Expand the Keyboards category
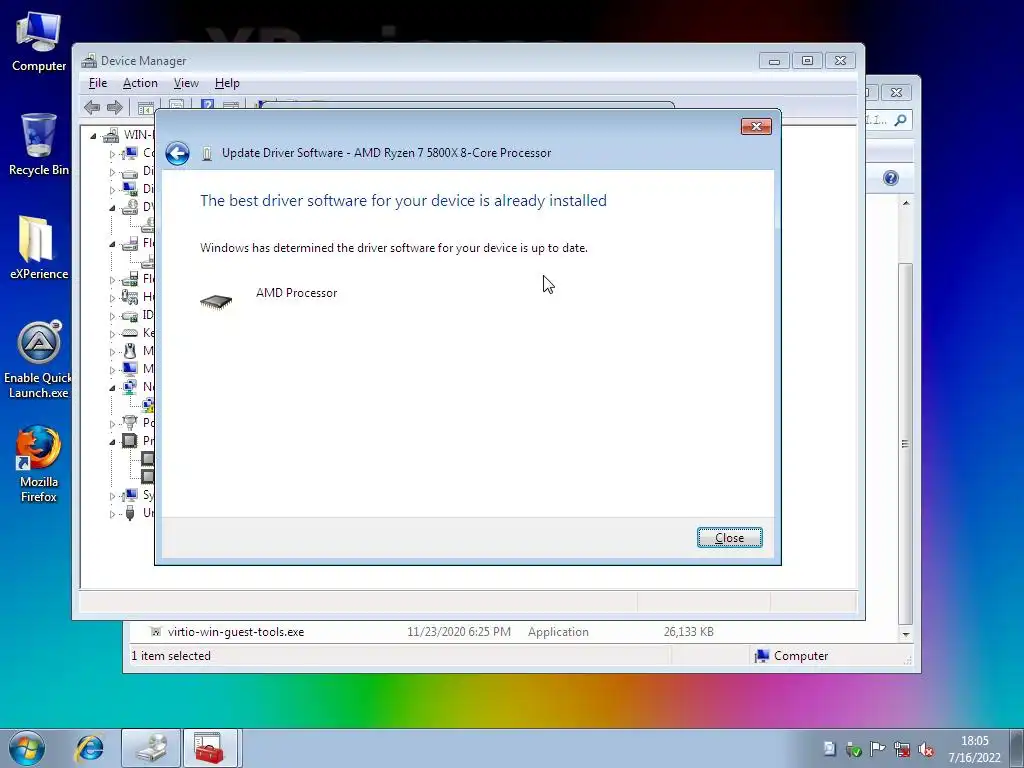Viewport: 1024px width, 768px height. 112,334
